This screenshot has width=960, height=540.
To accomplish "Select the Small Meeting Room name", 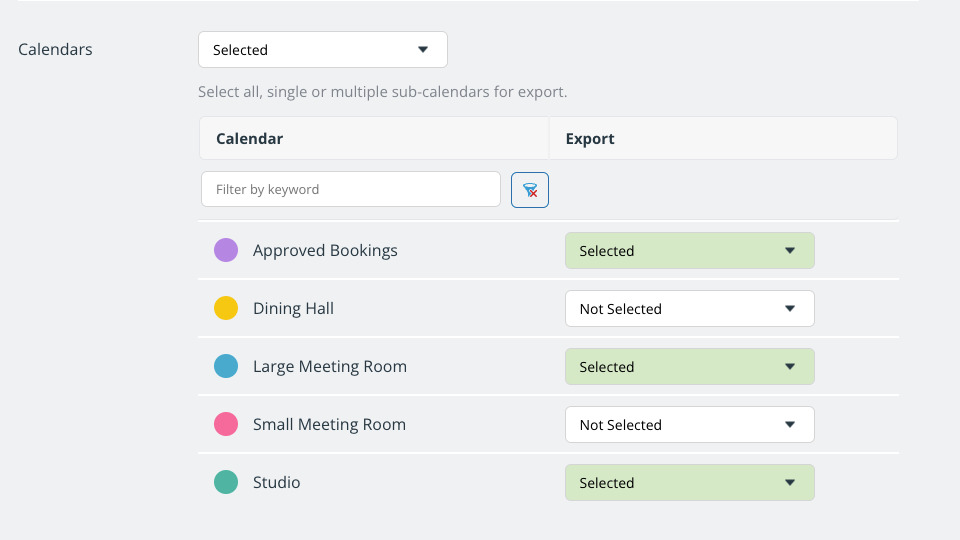I will coord(329,424).
